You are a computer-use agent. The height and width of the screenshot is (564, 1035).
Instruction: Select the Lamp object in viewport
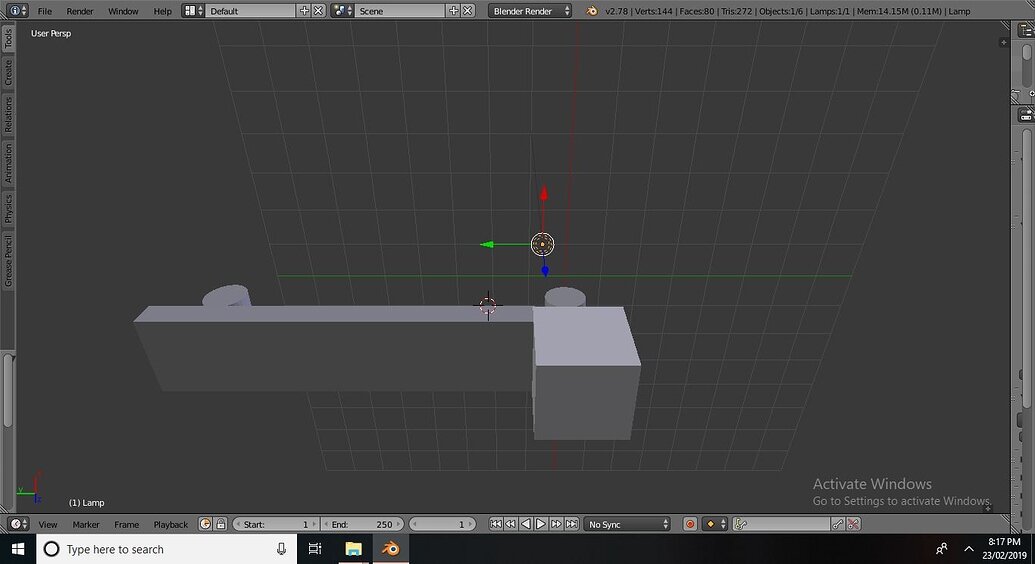(543, 244)
